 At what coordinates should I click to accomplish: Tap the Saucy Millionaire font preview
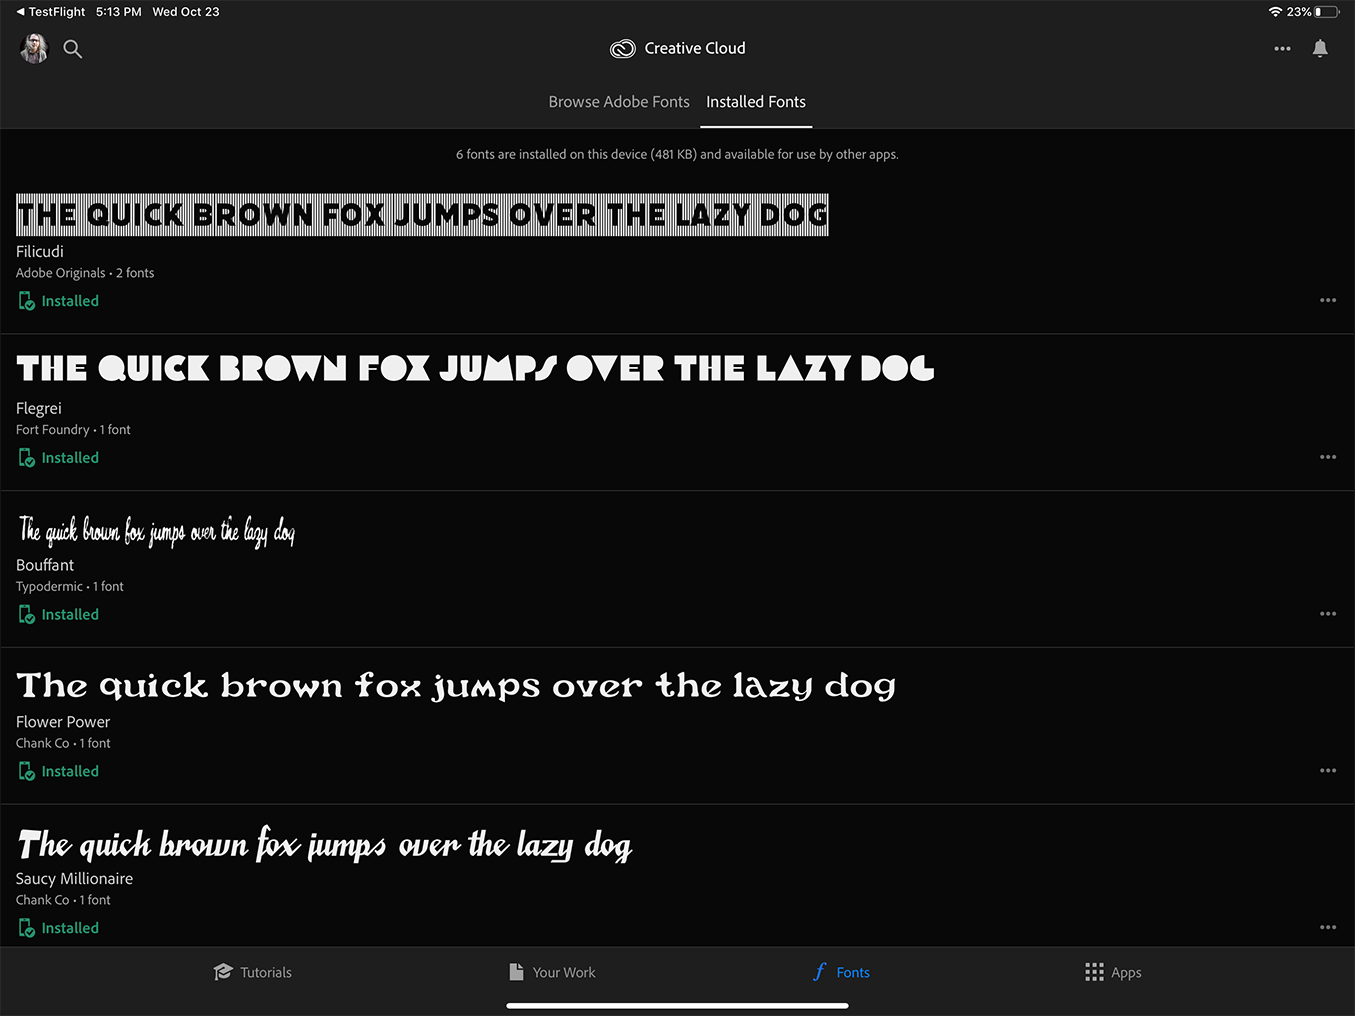coord(325,844)
